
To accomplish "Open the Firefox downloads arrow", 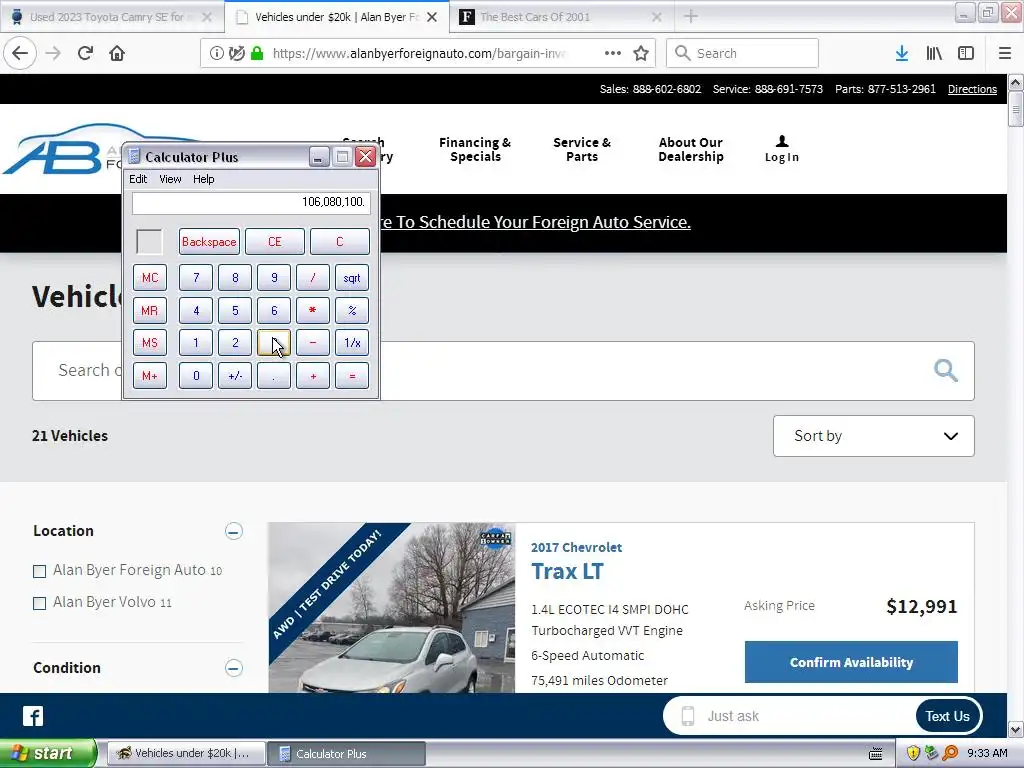I will 901,53.
